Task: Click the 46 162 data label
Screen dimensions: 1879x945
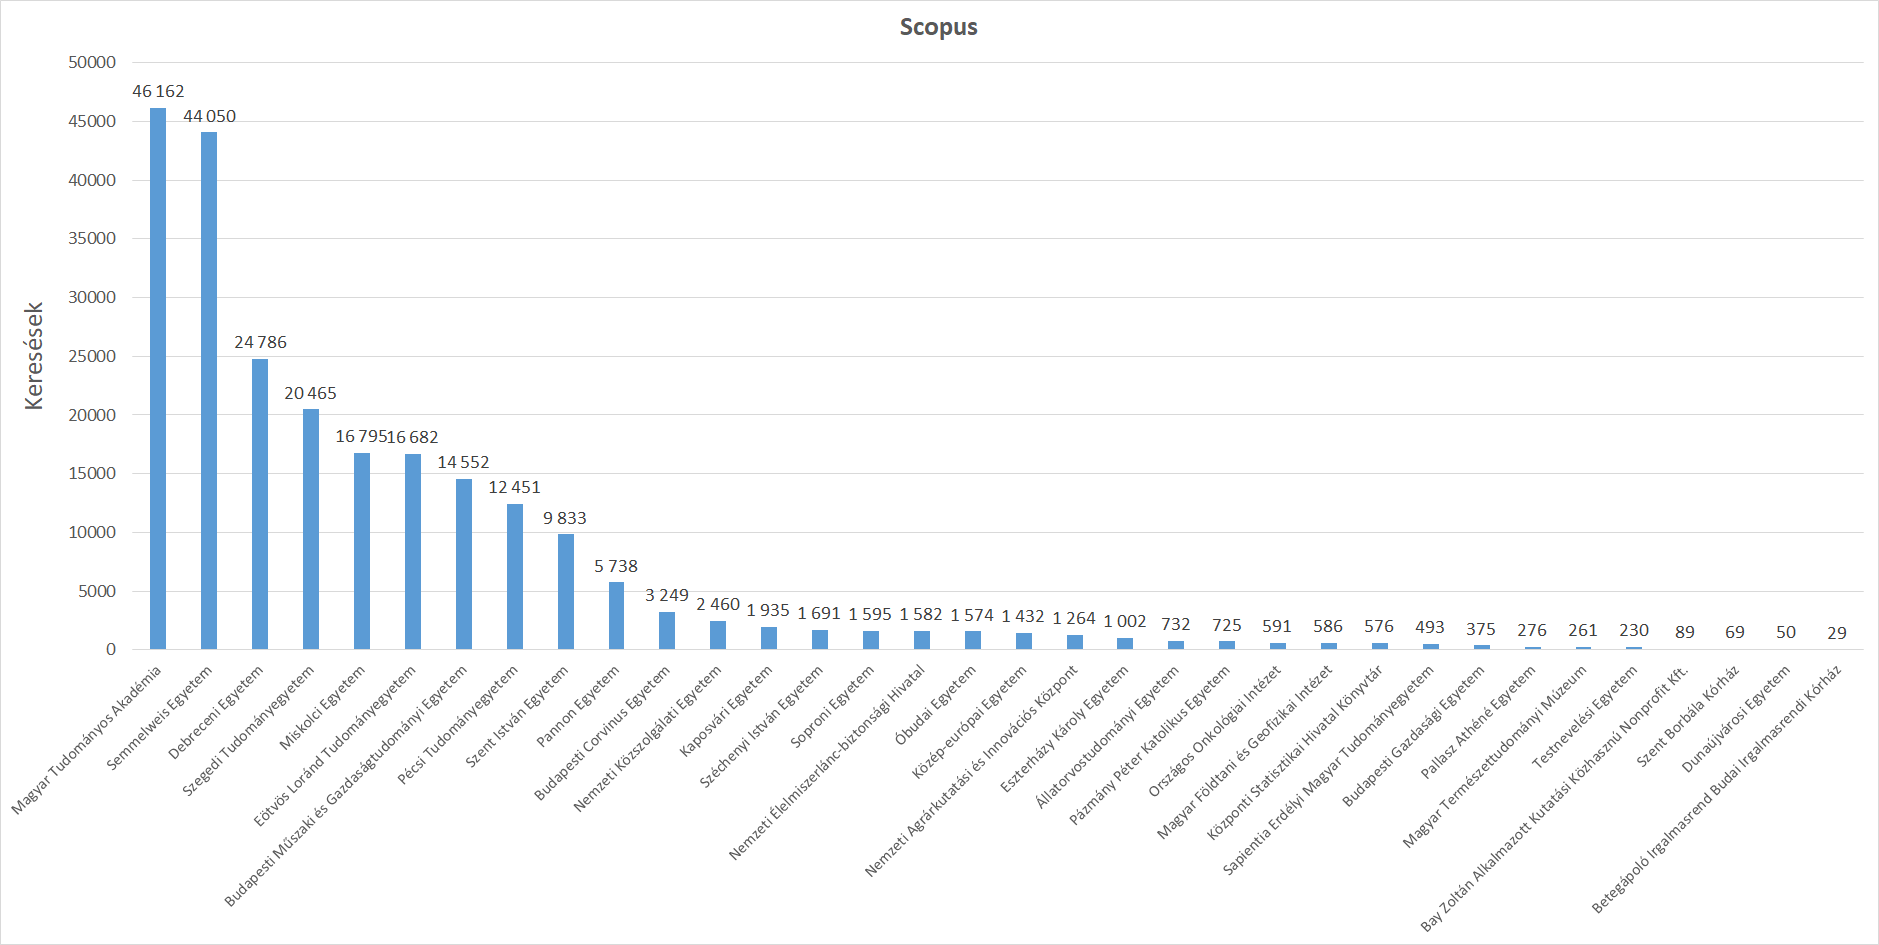Action: coord(159,91)
